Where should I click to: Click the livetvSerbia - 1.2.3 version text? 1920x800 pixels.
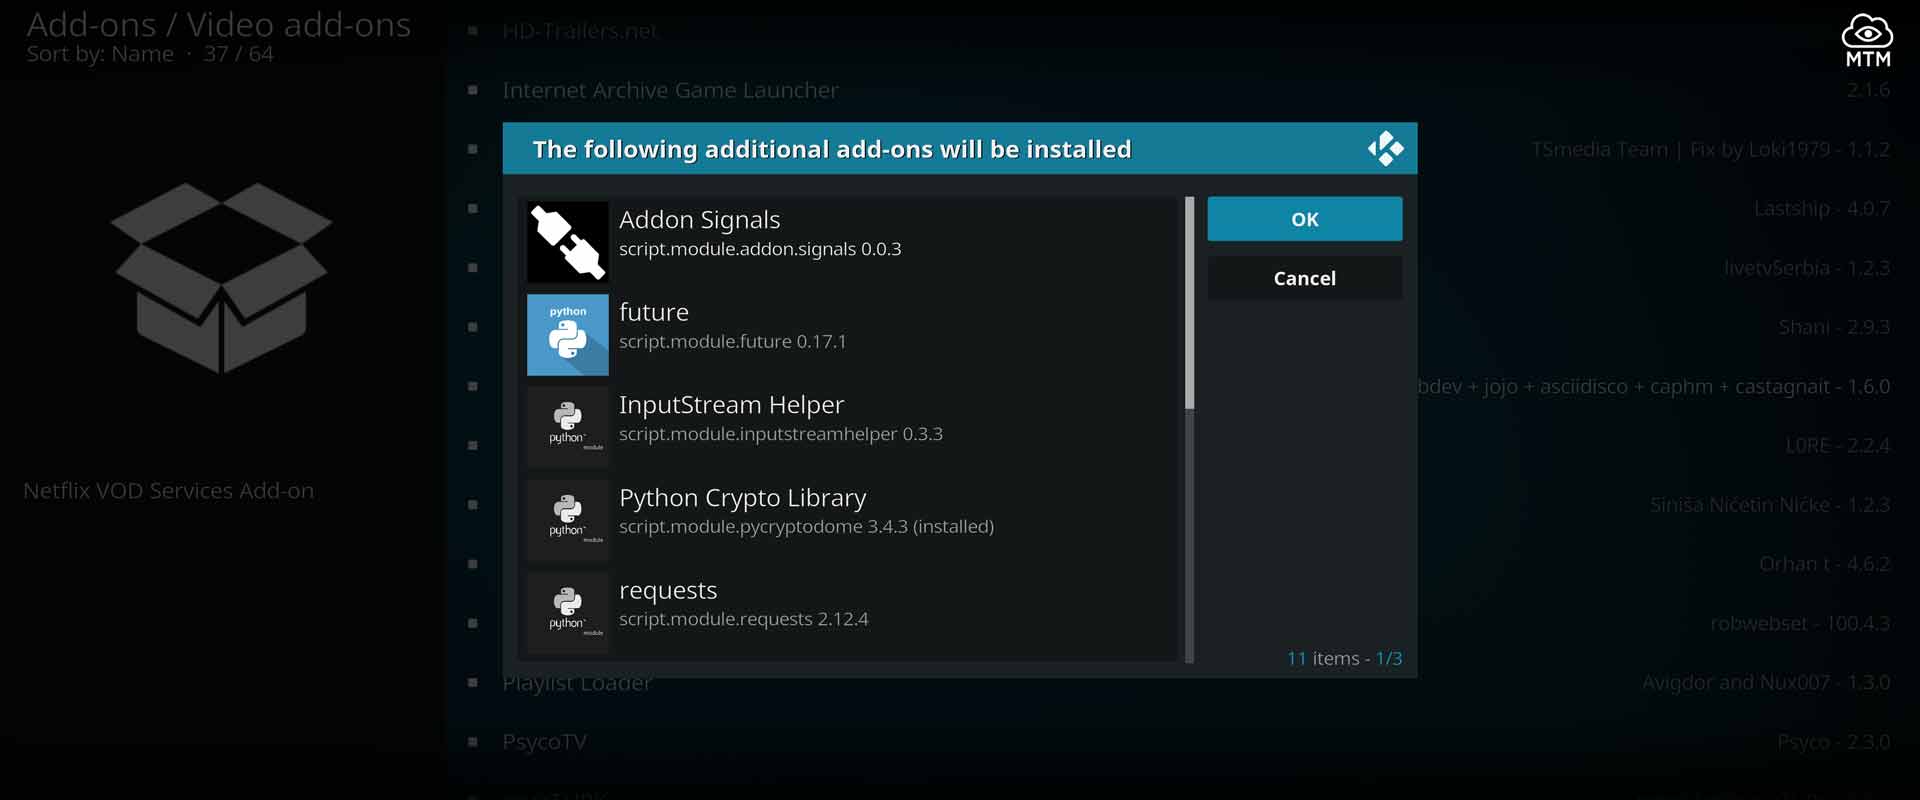tap(1807, 268)
